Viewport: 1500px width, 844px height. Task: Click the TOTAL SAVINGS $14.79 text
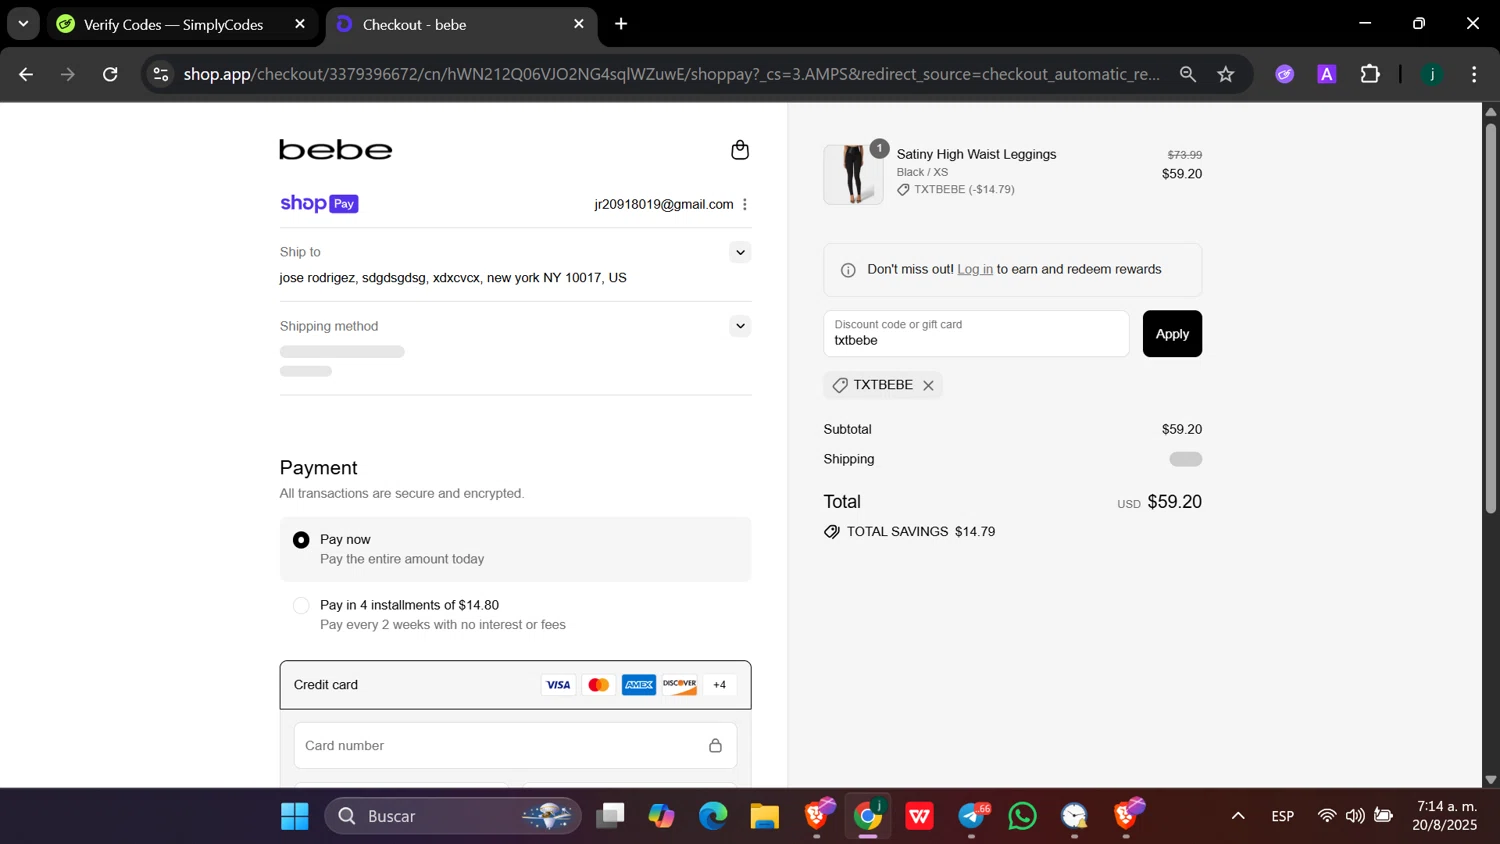[921, 532]
